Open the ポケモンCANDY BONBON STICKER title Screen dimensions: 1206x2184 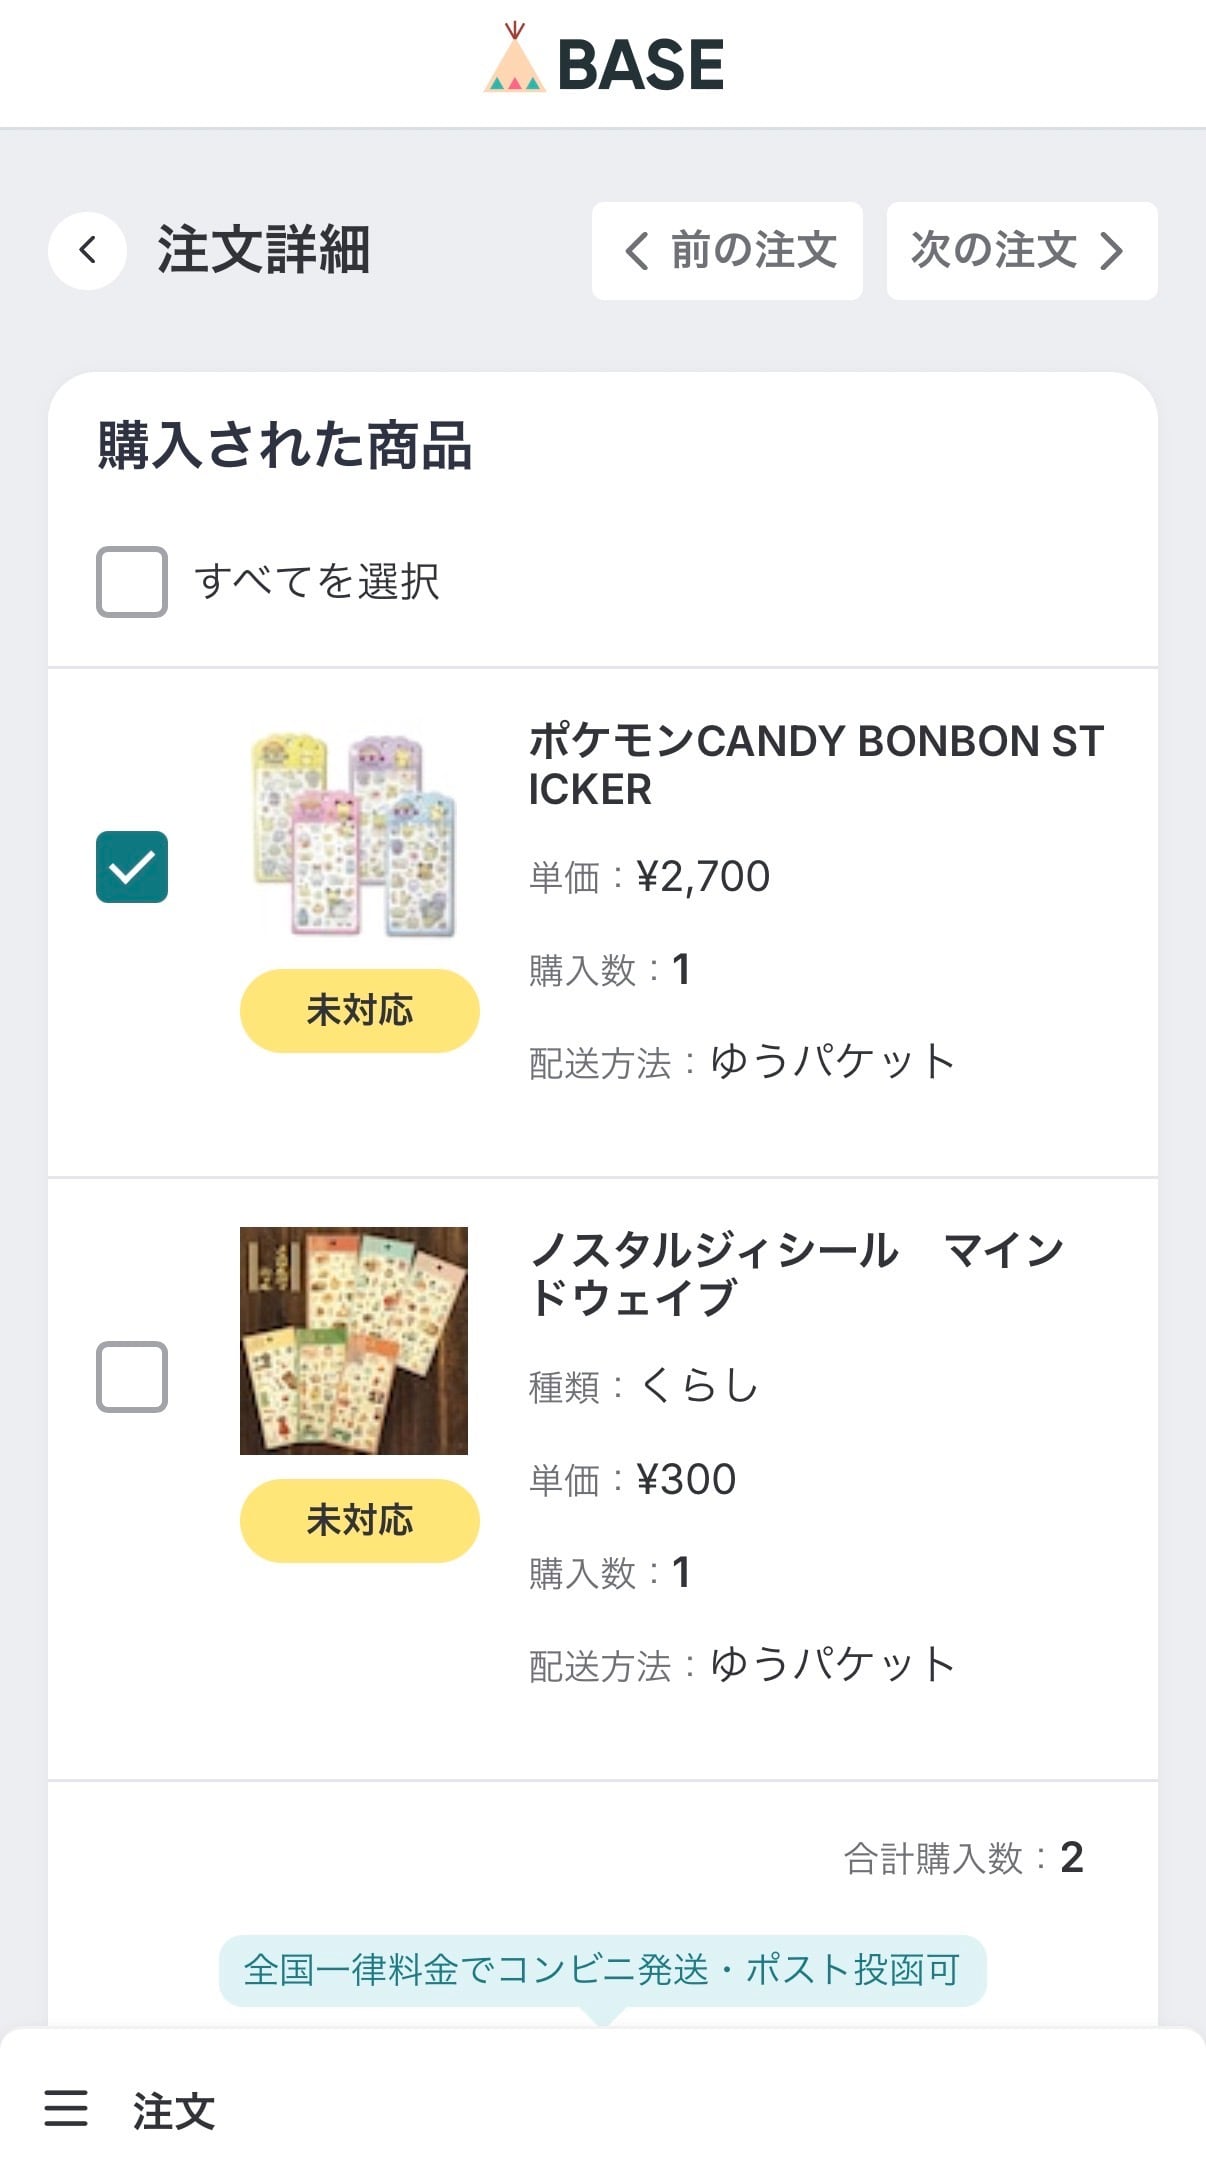tap(815, 765)
